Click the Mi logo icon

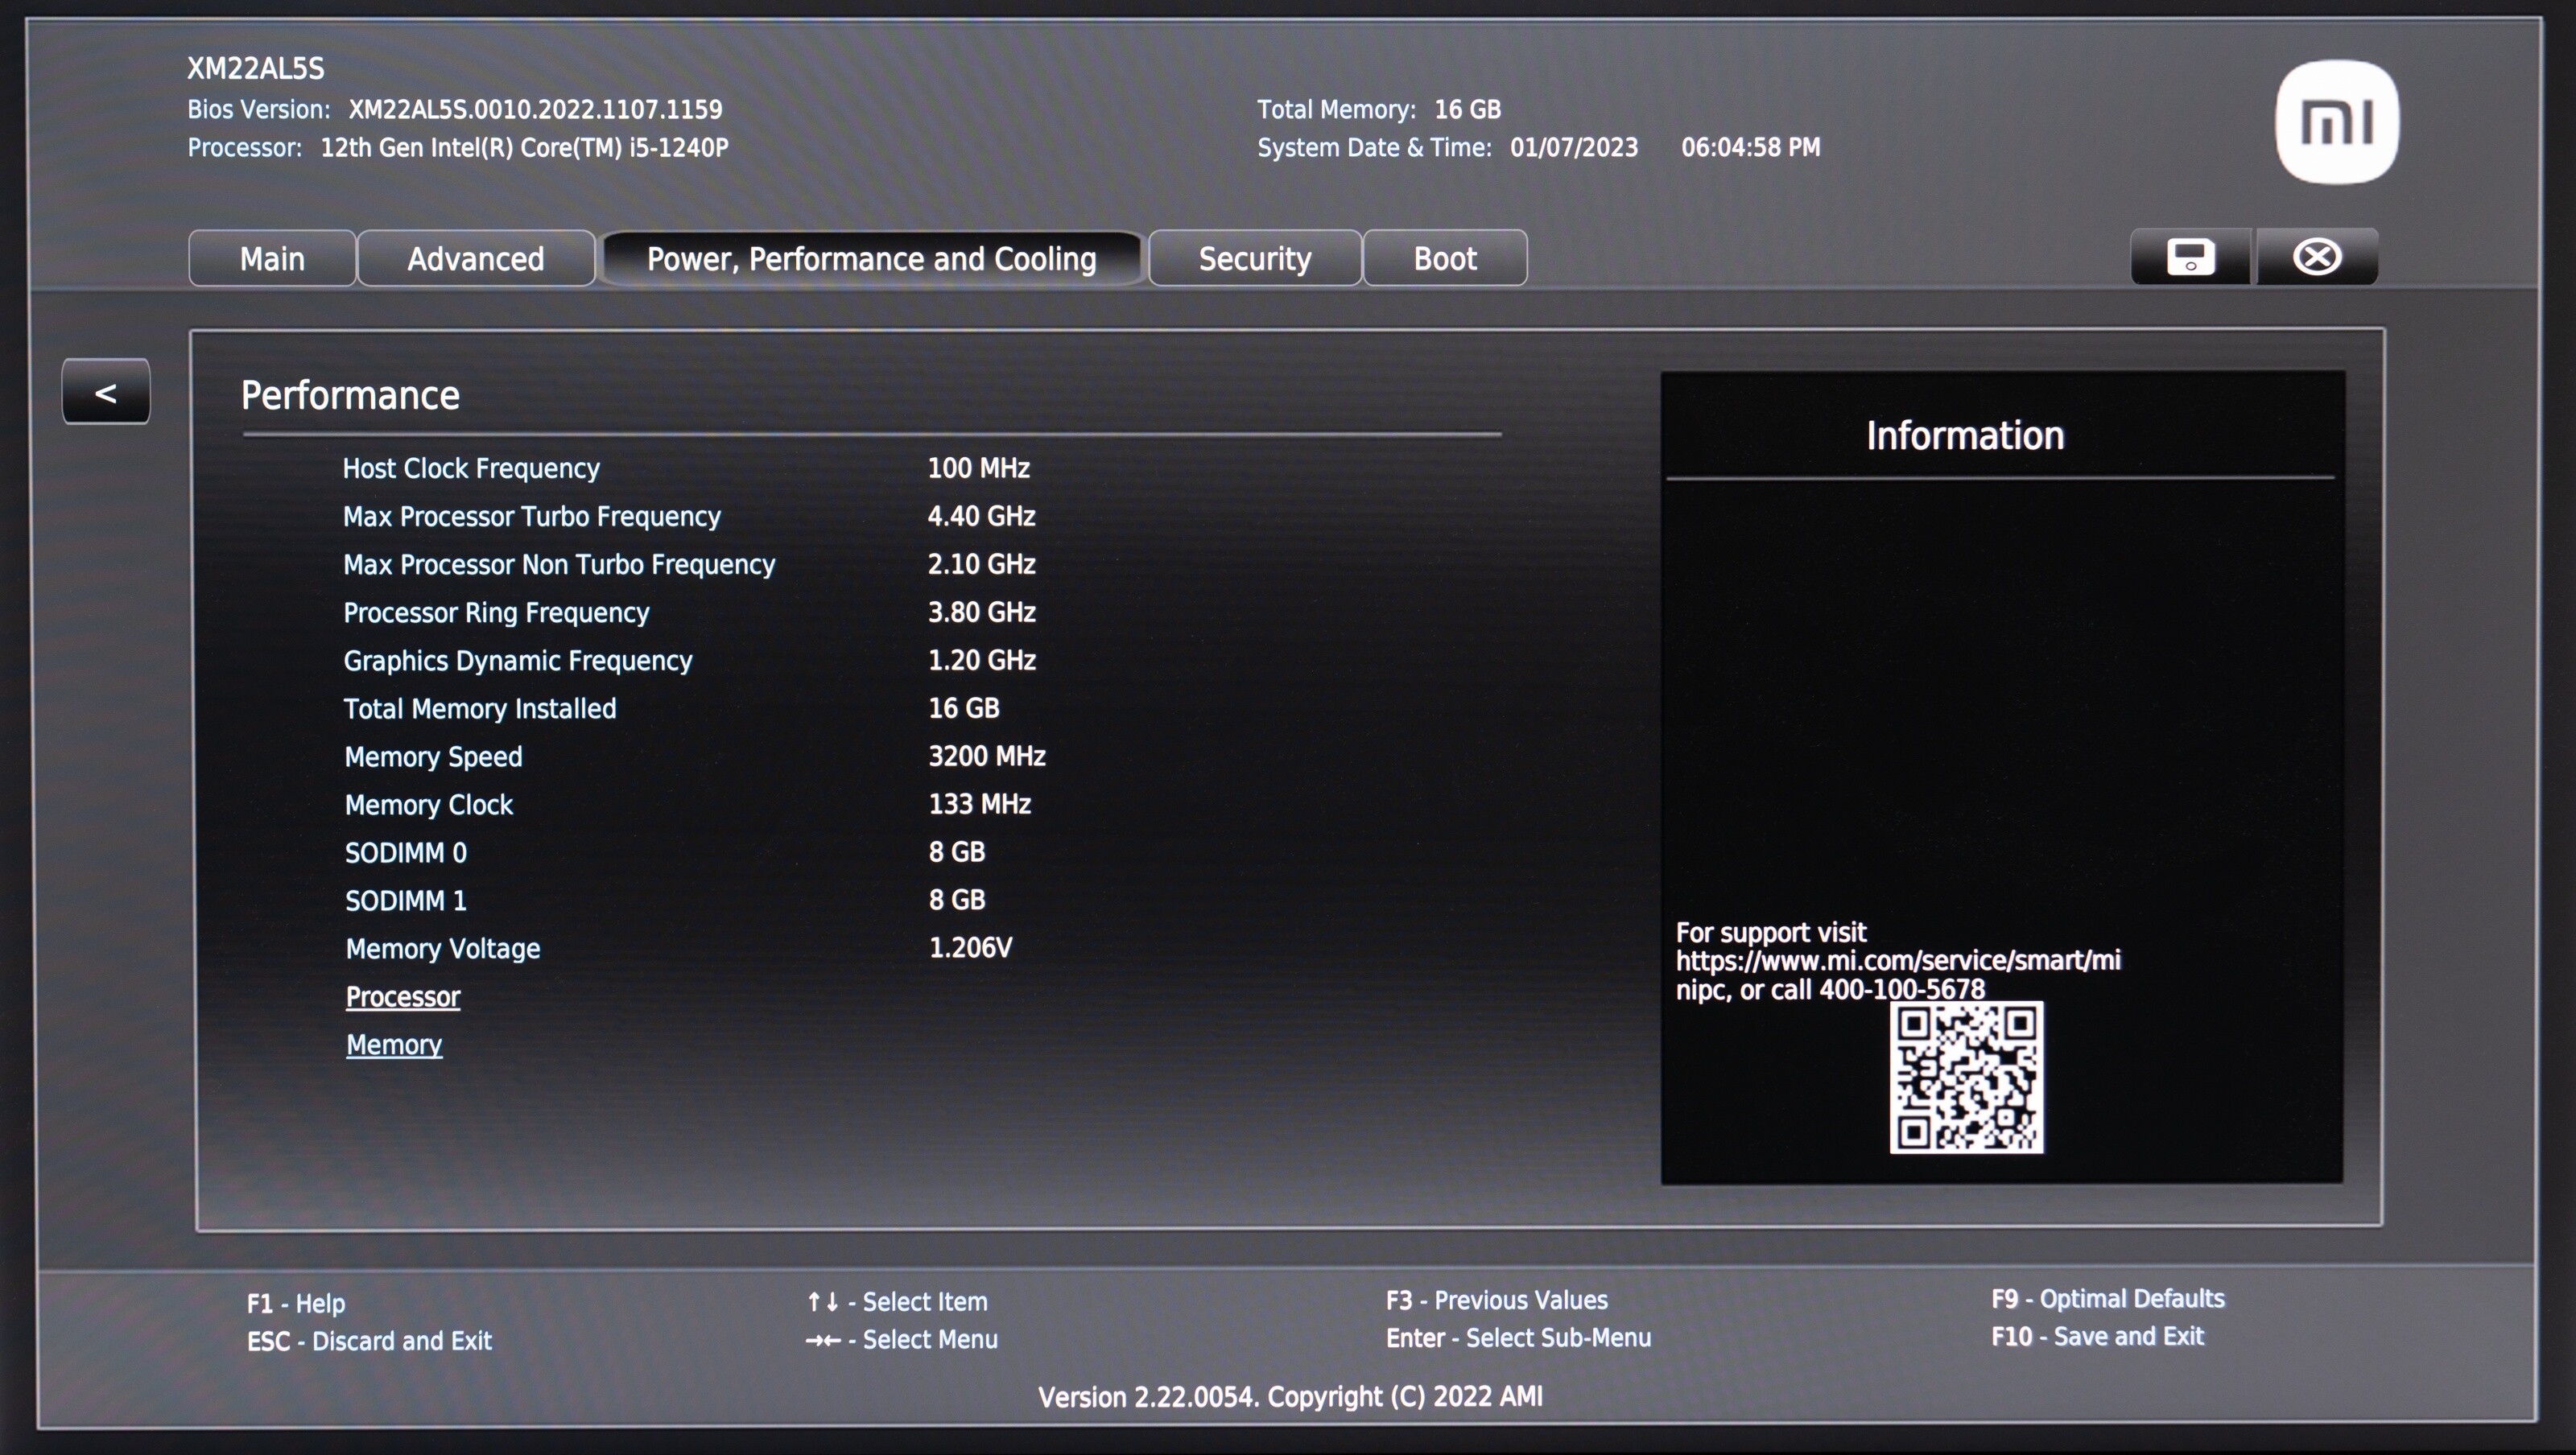click(2336, 122)
